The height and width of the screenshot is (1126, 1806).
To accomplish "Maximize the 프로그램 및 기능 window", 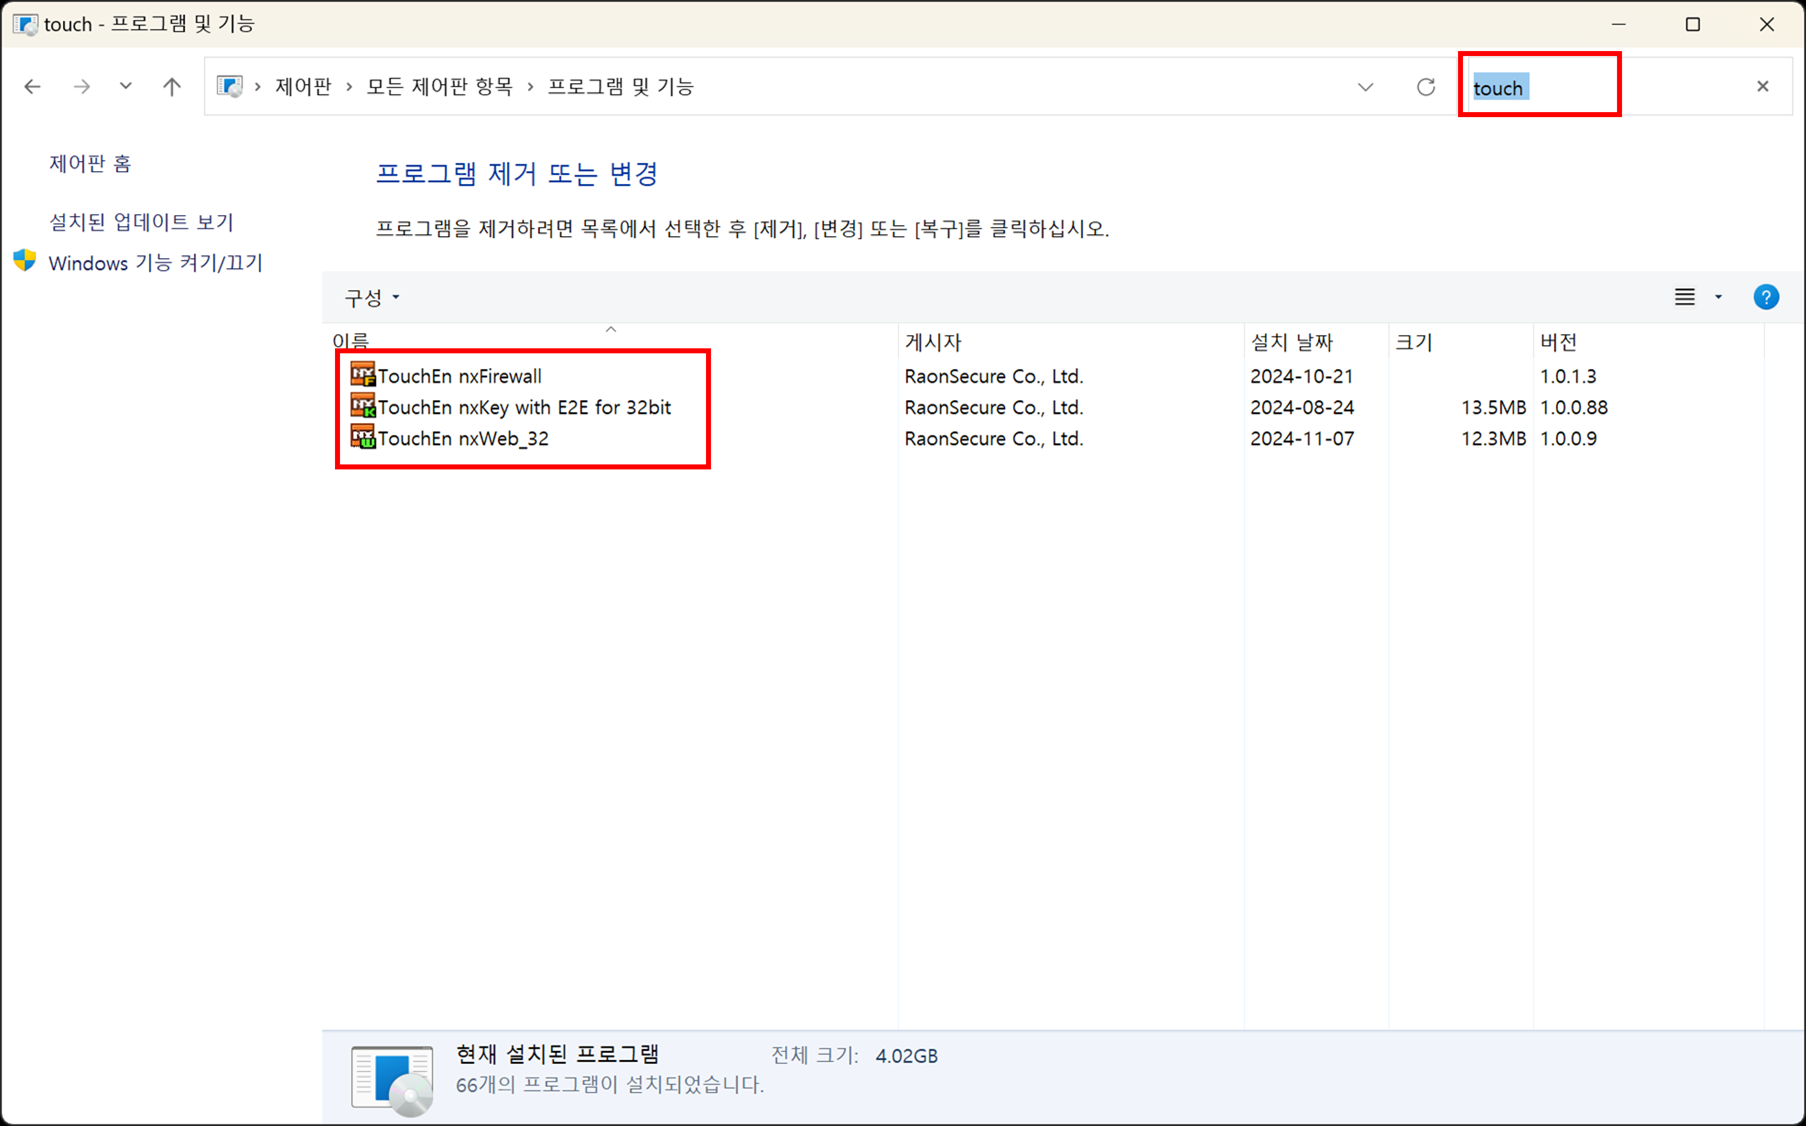I will point(1693,24).
